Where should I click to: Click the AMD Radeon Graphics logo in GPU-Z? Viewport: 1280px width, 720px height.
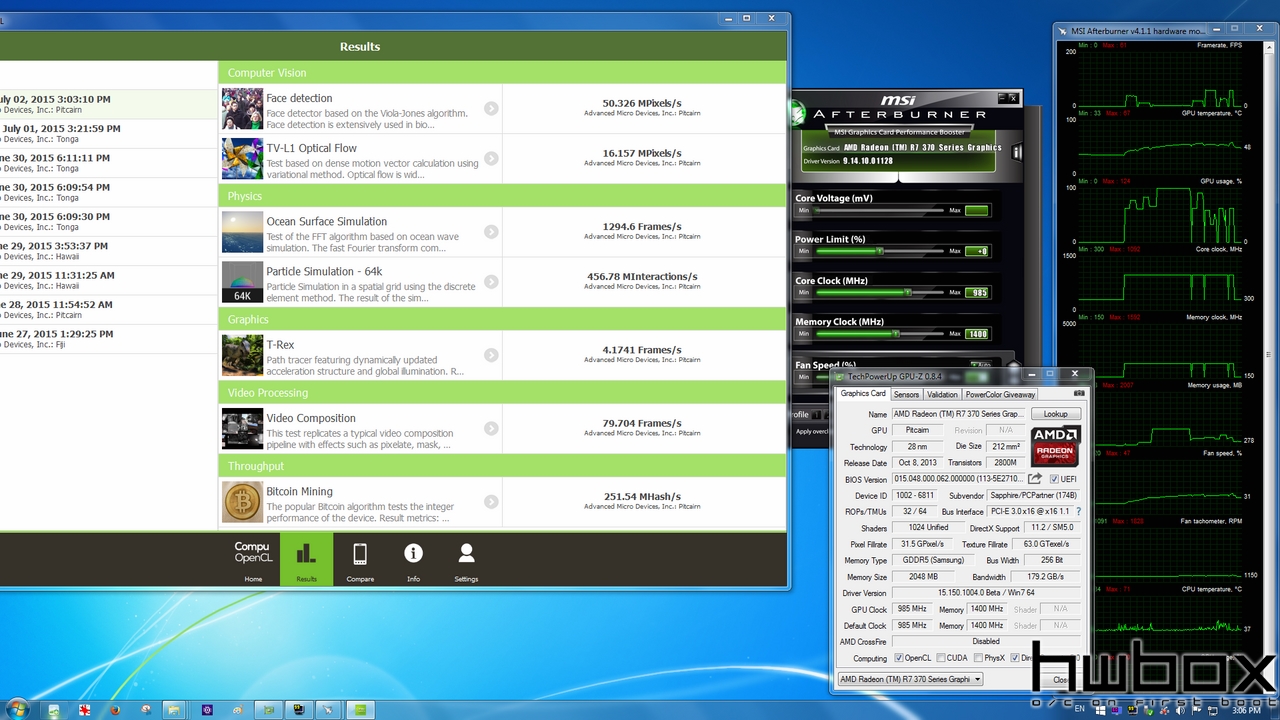(x=1056, y=447)
